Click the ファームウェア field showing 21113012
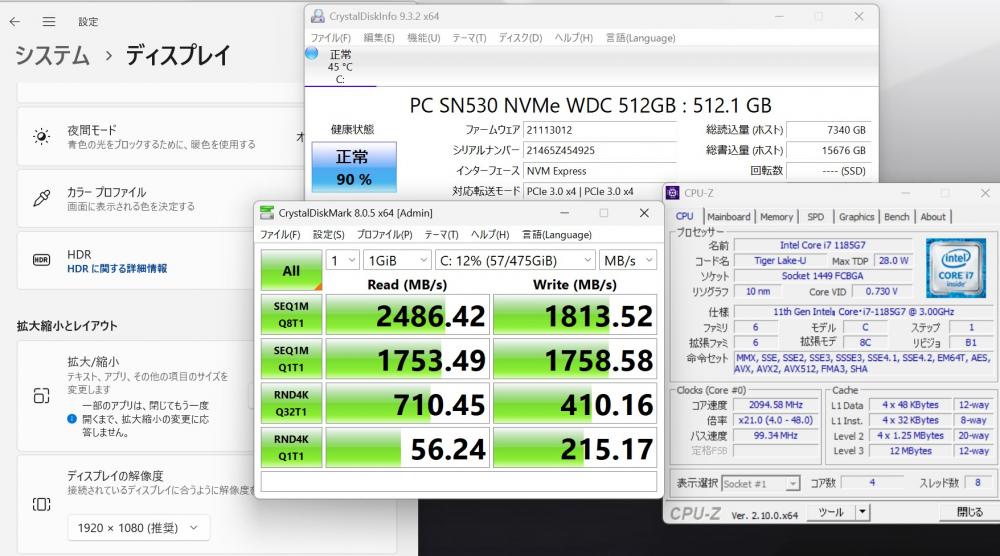Image resolution: width=1000 pixels, height=556 pixels. (599, 130)
